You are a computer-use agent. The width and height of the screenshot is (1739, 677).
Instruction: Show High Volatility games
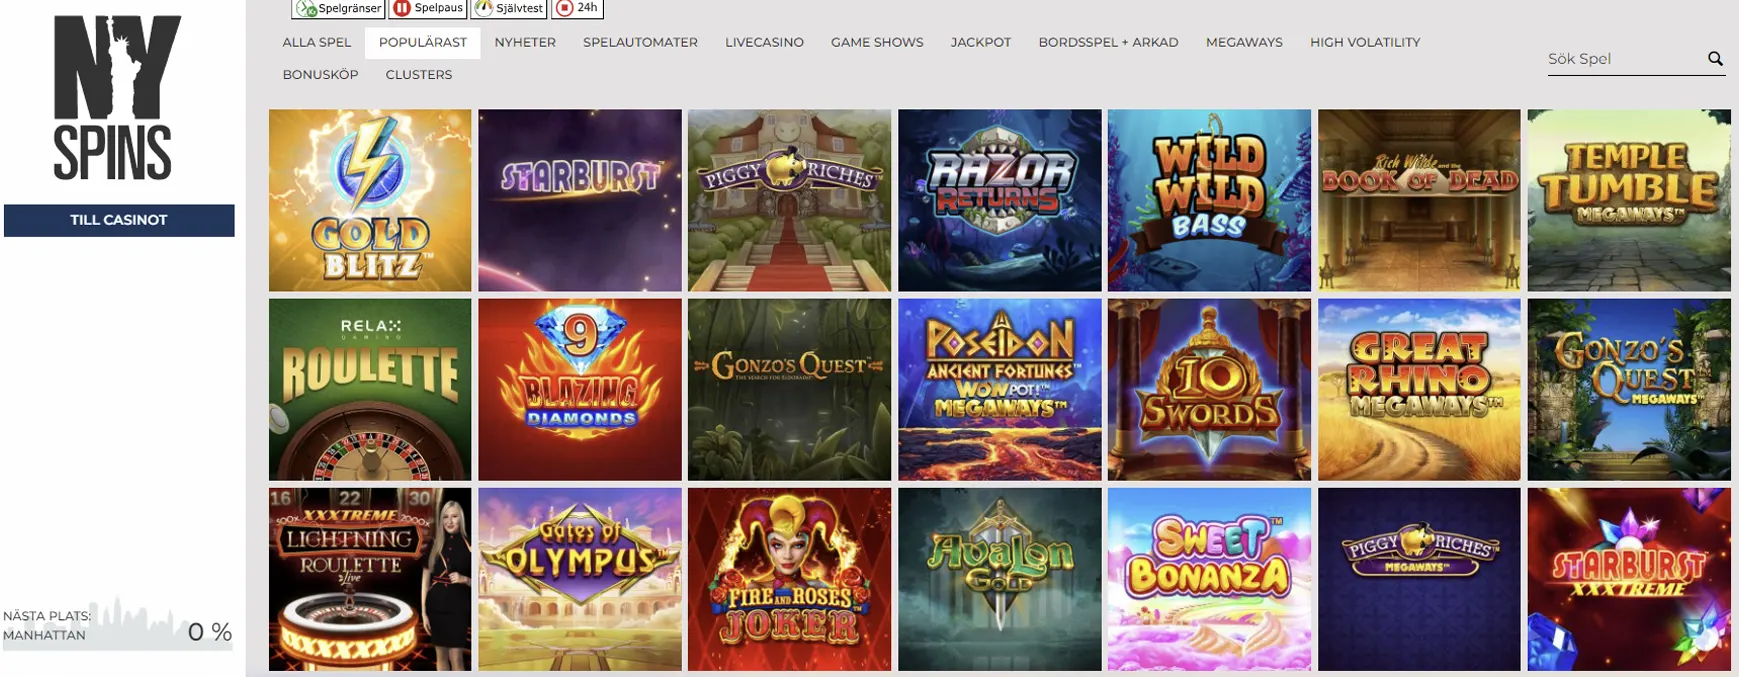tap(1365, 42)
